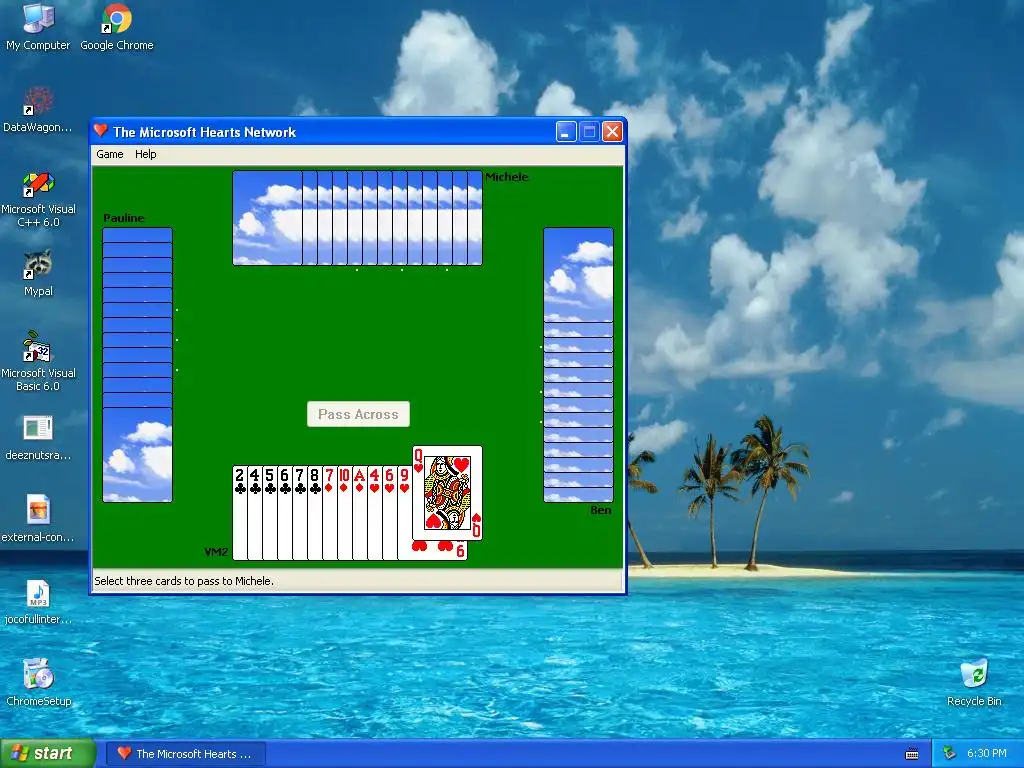This screenshot has width=1024, height=768.
Task: Choose the 9 of hearts card
Action: [404, 513]
